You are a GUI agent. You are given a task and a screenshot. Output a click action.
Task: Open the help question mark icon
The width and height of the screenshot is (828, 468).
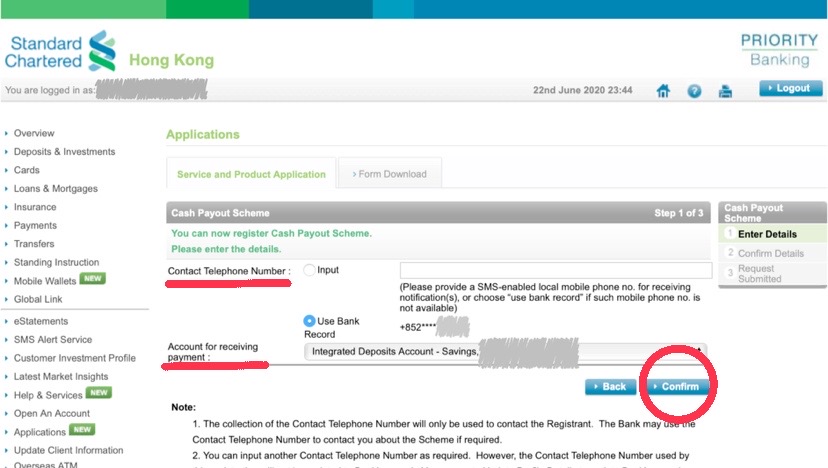click(694, 91)
